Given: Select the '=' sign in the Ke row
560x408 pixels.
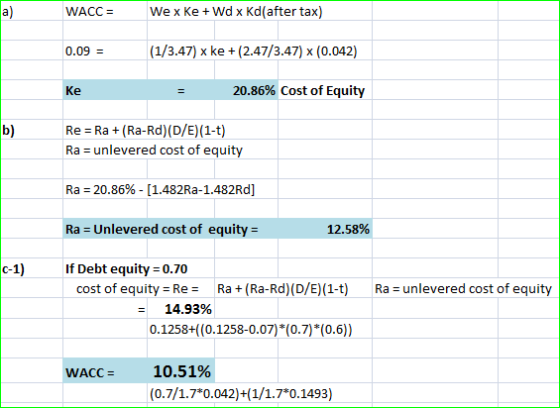Looking at the screenshot, I should click(181, 91).
